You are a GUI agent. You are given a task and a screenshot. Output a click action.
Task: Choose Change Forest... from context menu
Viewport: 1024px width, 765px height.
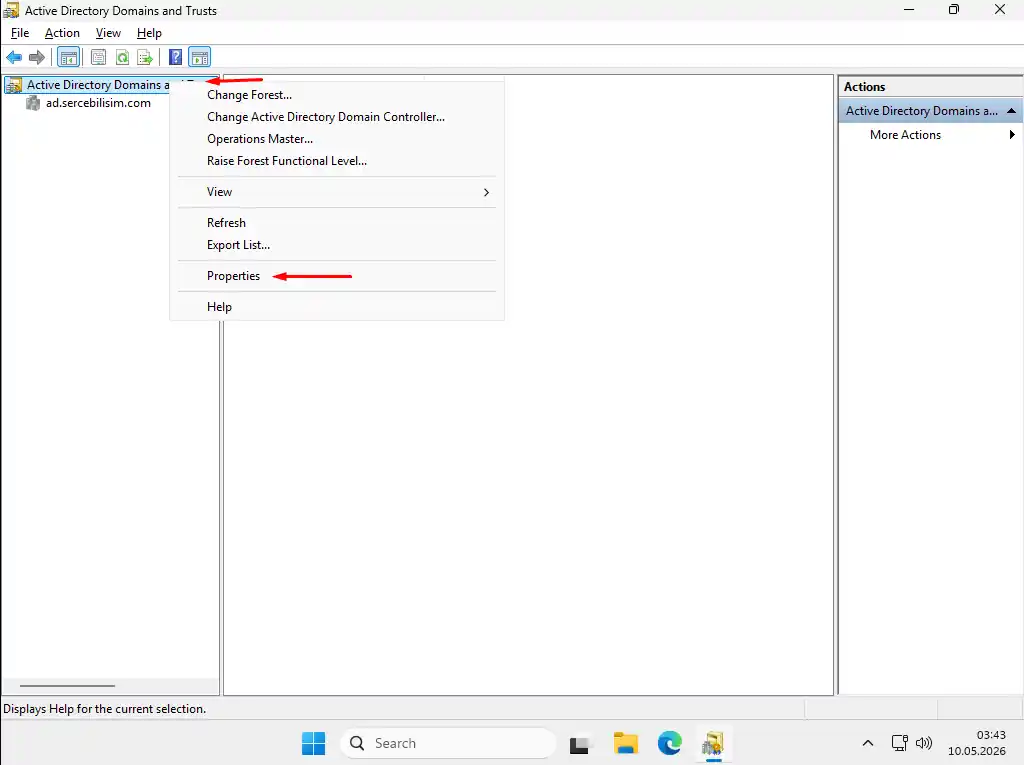click(x=337, y=95)
